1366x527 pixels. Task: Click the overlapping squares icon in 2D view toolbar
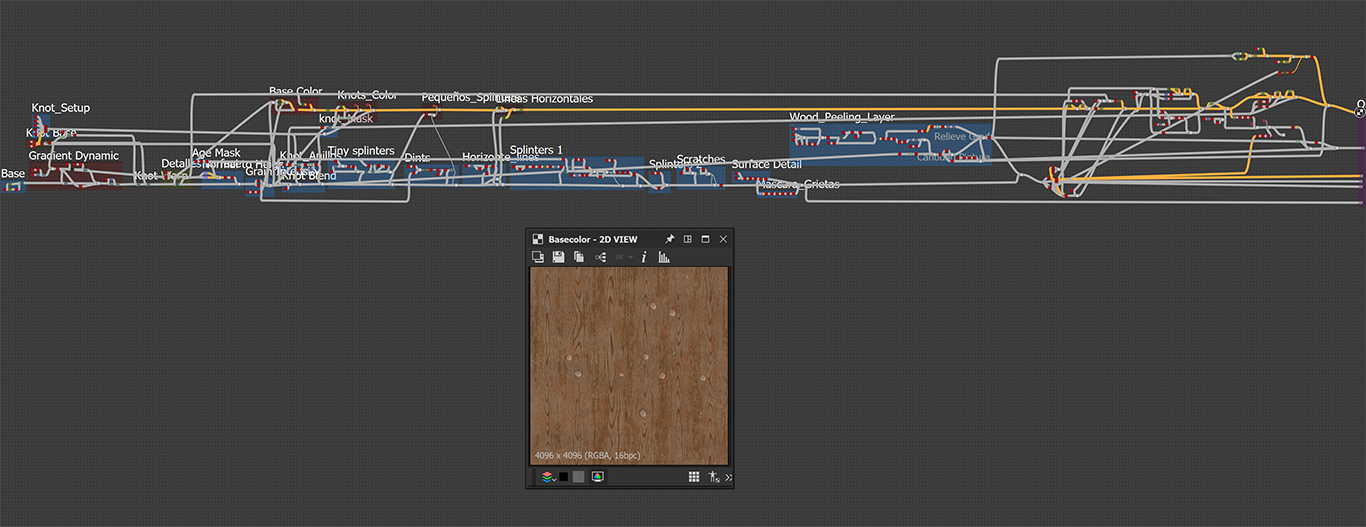pyautogui.click(x=538, y=257)
